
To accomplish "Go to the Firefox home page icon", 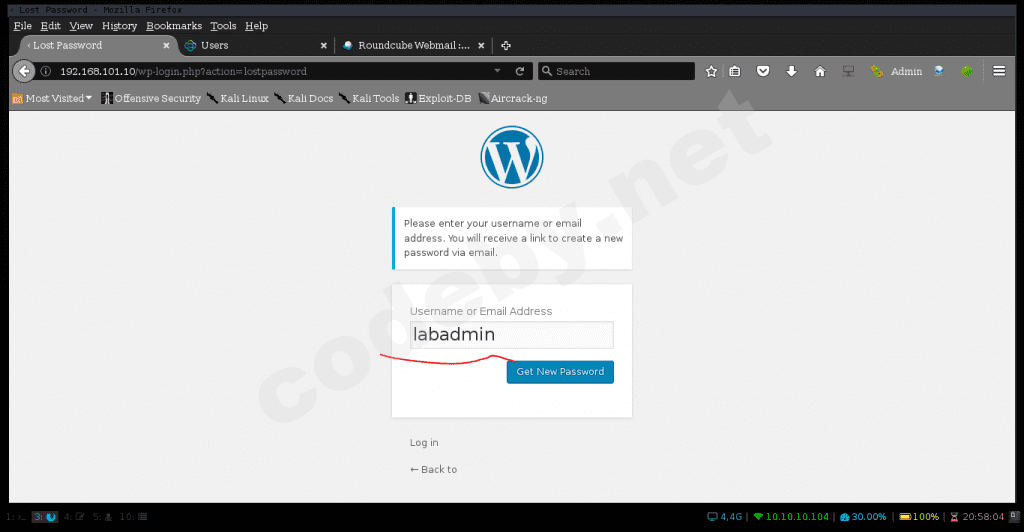I will [820, 71].
